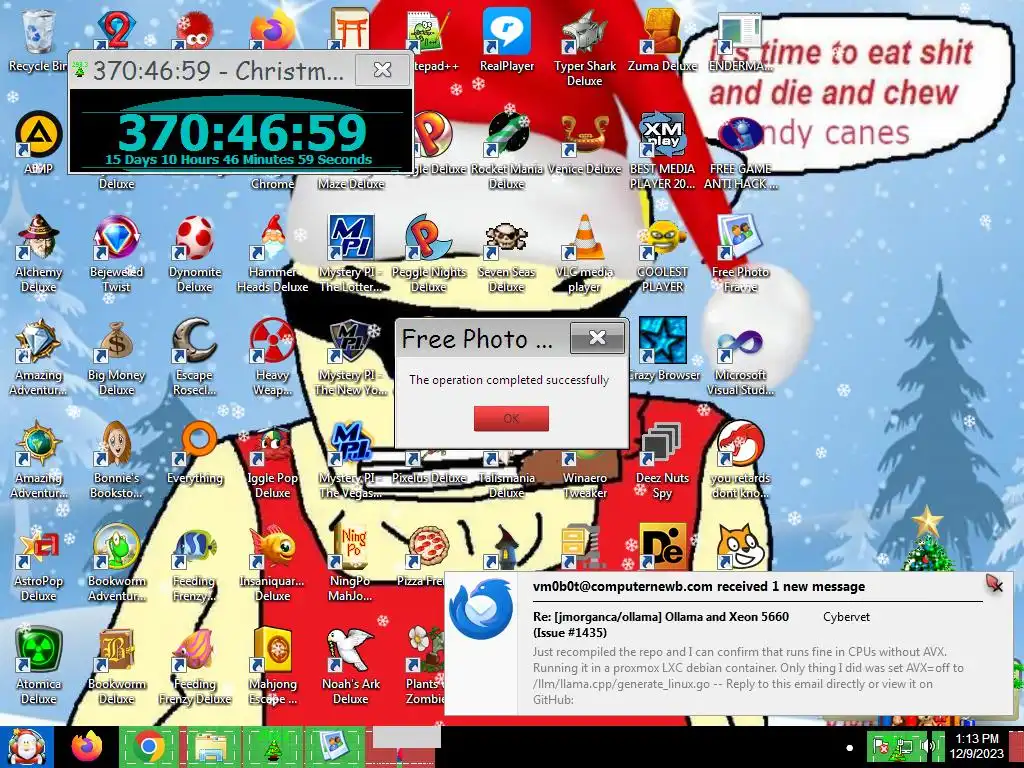
Task: Launch AIMP desktop icon
Action: click(38, 142)
